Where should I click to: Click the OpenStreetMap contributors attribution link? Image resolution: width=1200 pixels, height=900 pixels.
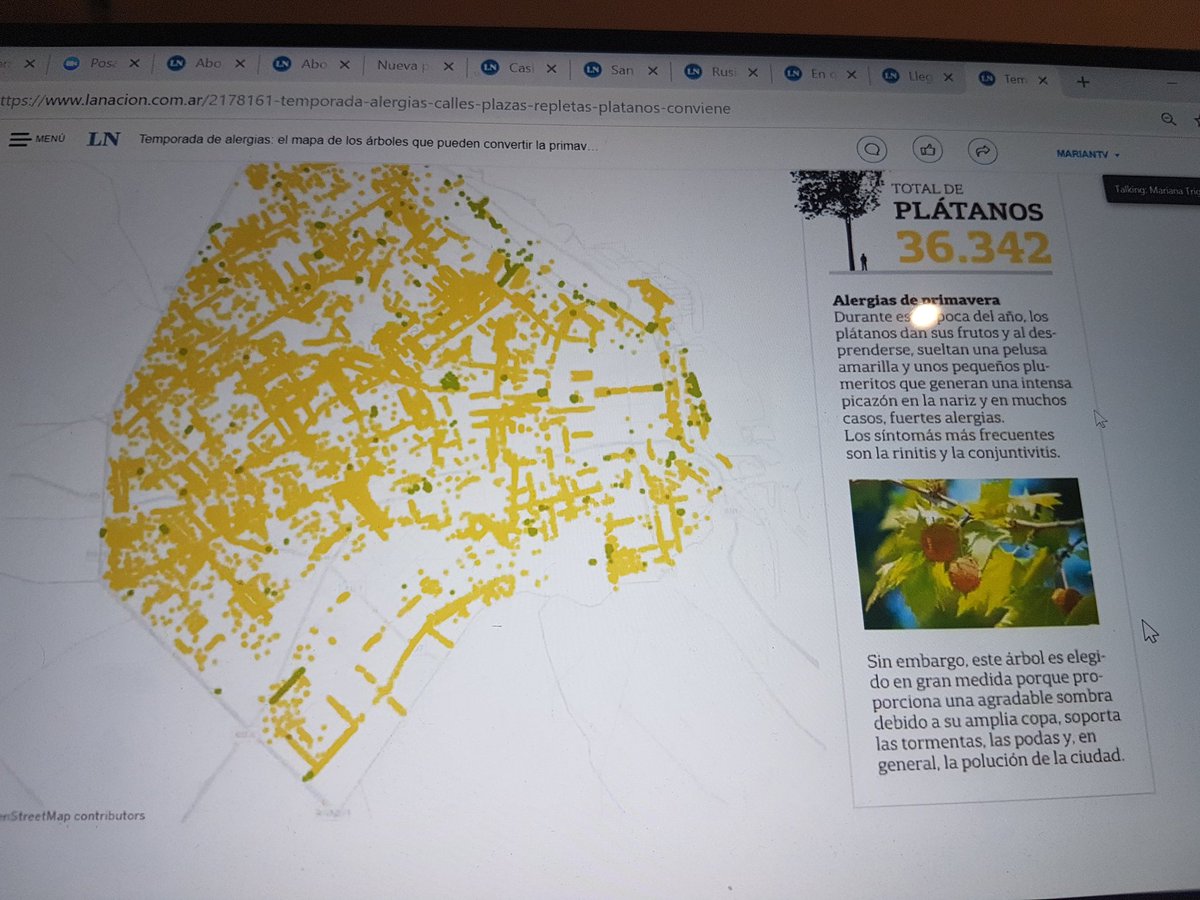[72, 816]
